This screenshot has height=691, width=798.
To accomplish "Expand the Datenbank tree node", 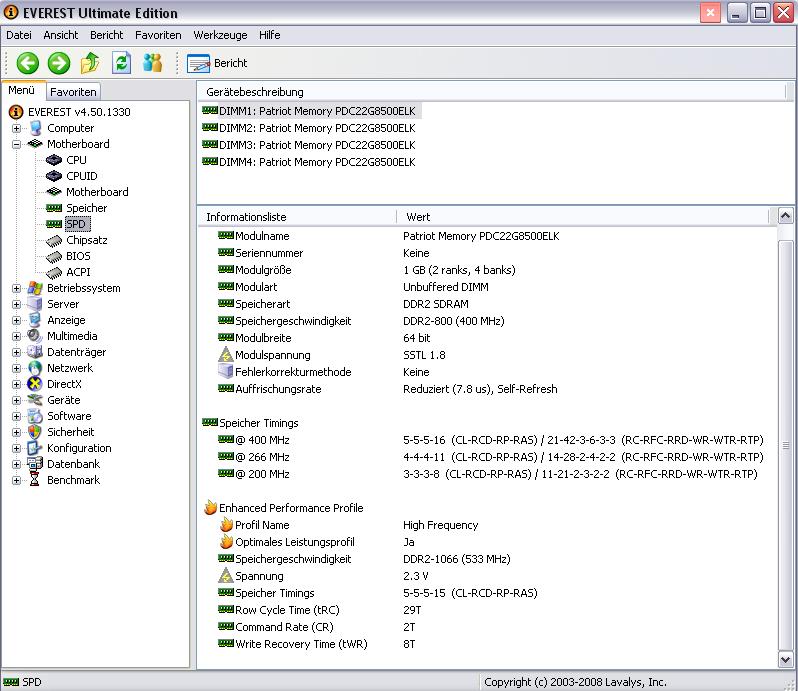I will coord(16,464).
